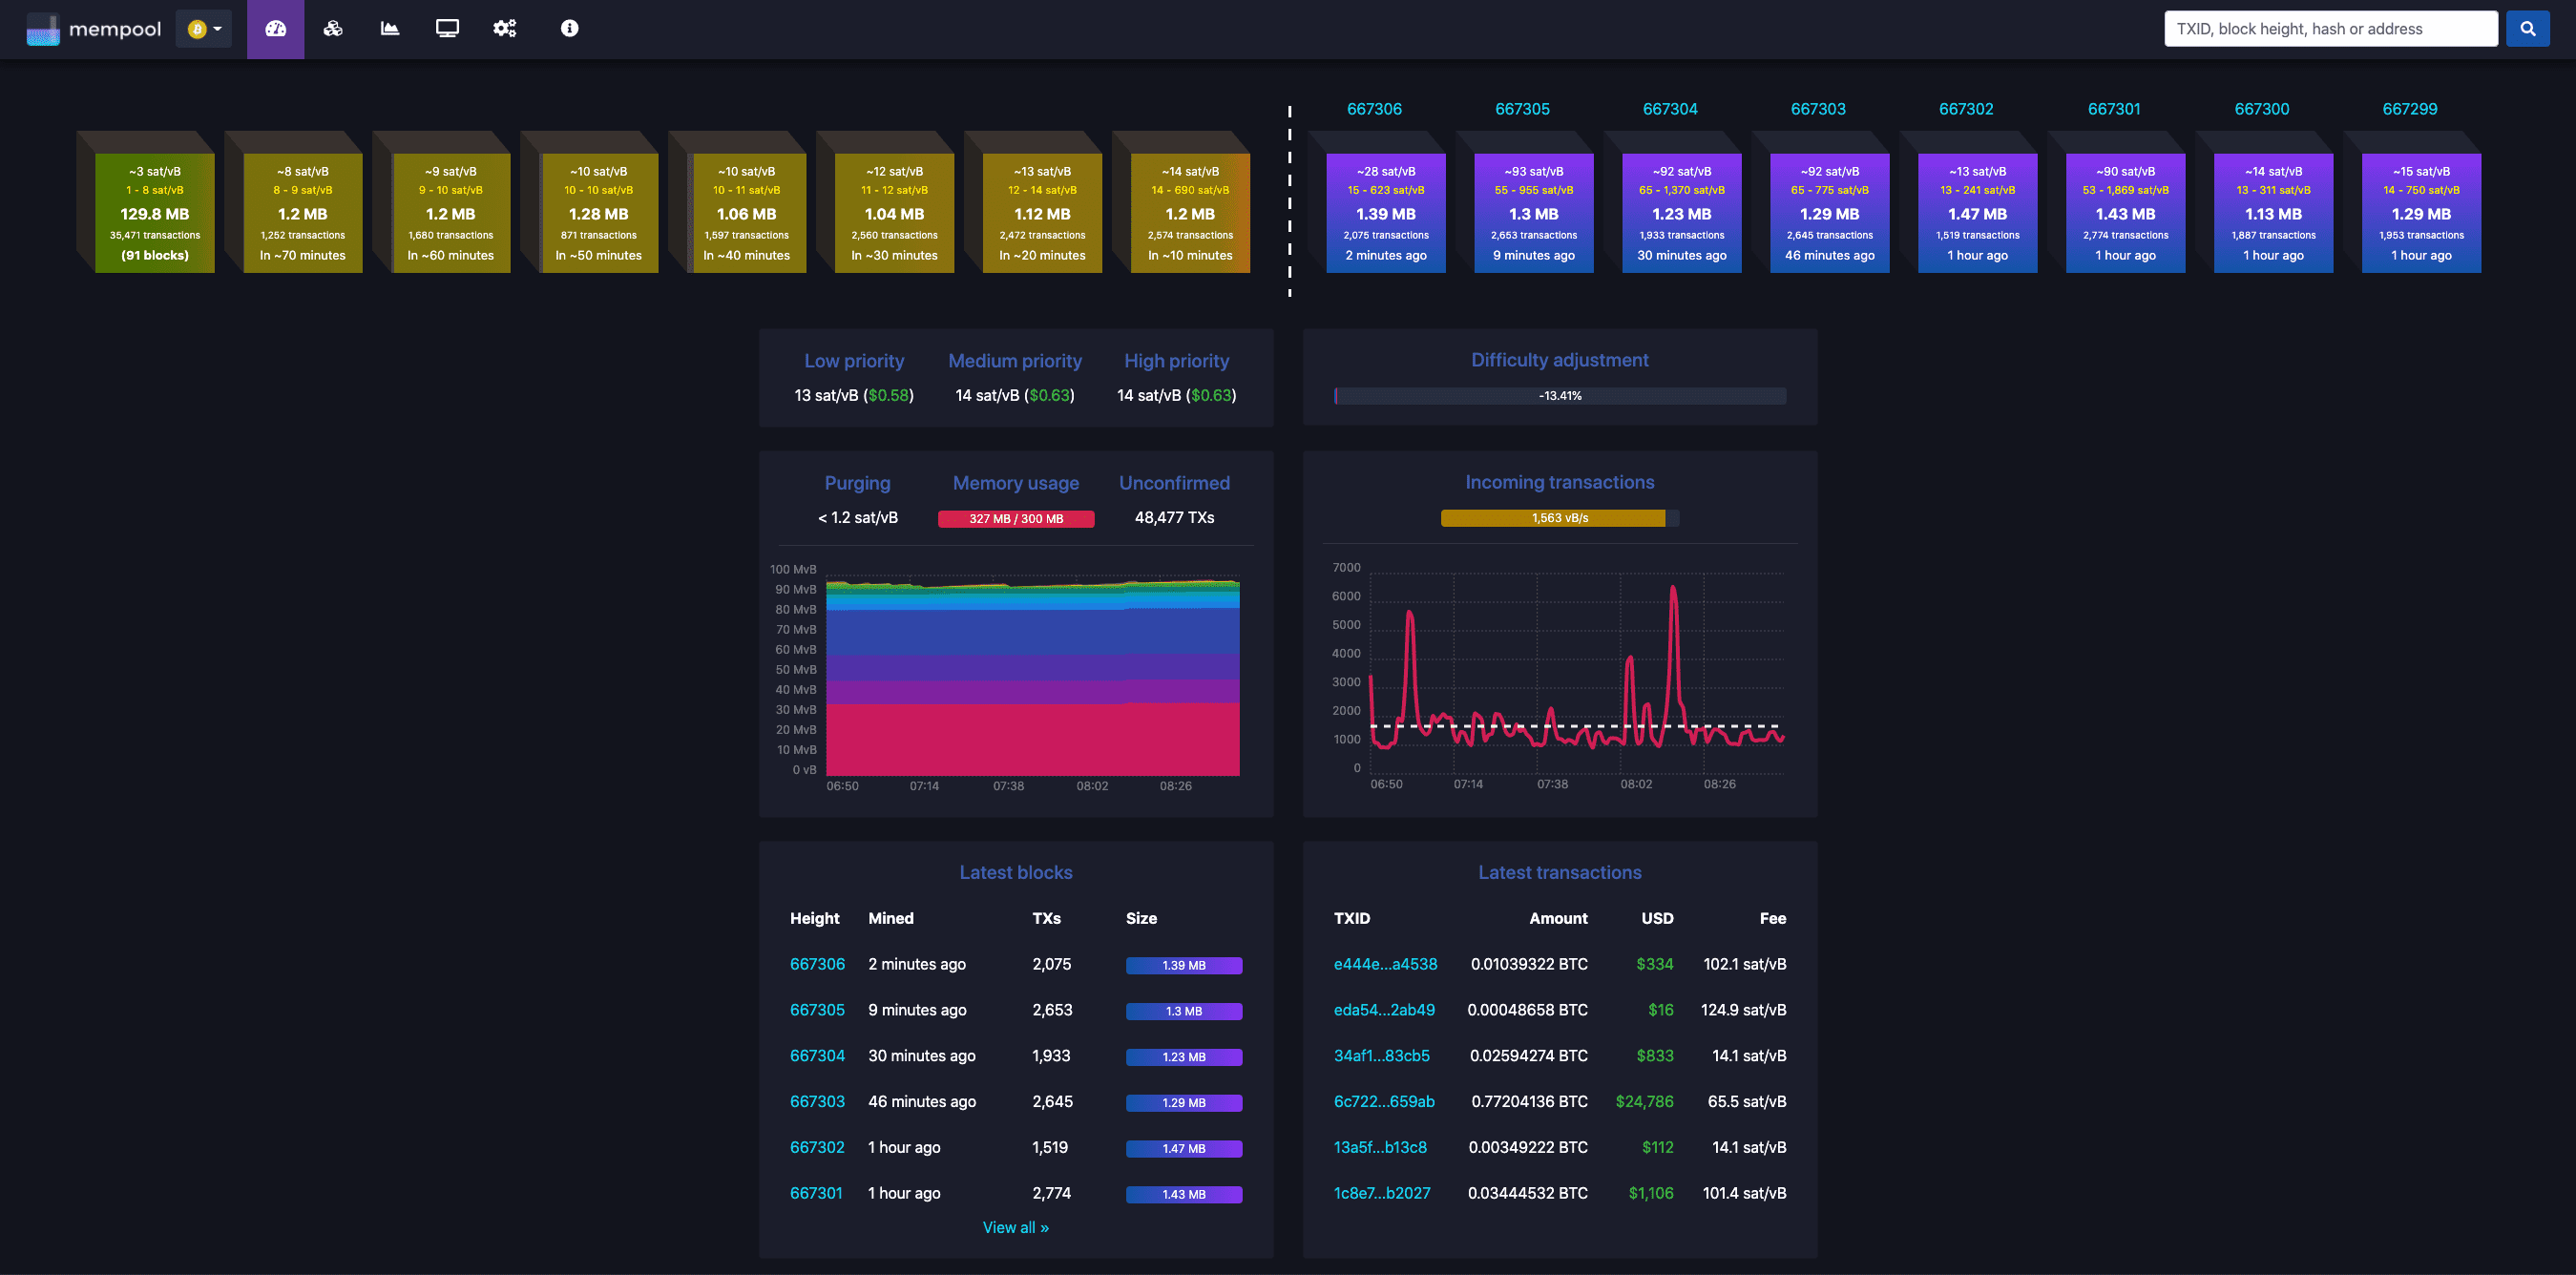
Task: Click the ~3 sat/vB pending mempool block
Action: tap(157, 210)
